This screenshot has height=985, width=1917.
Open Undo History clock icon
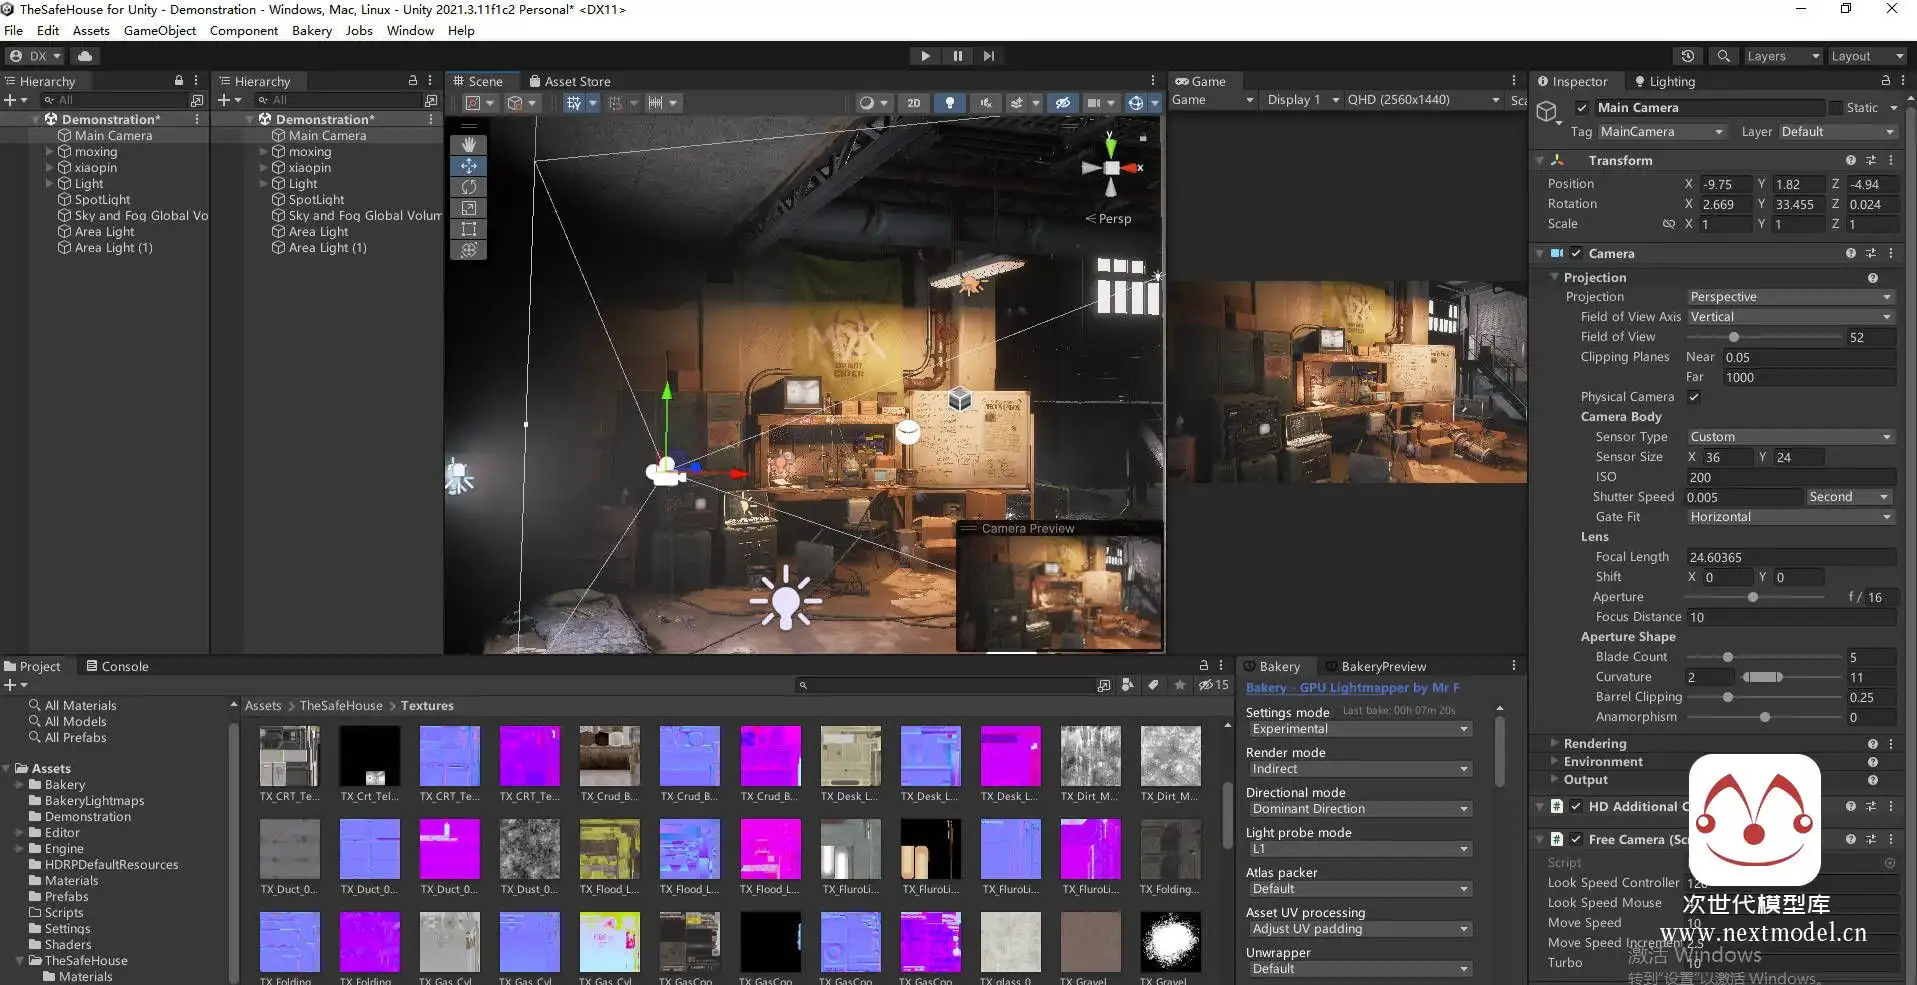click(x=1688, y=56)
